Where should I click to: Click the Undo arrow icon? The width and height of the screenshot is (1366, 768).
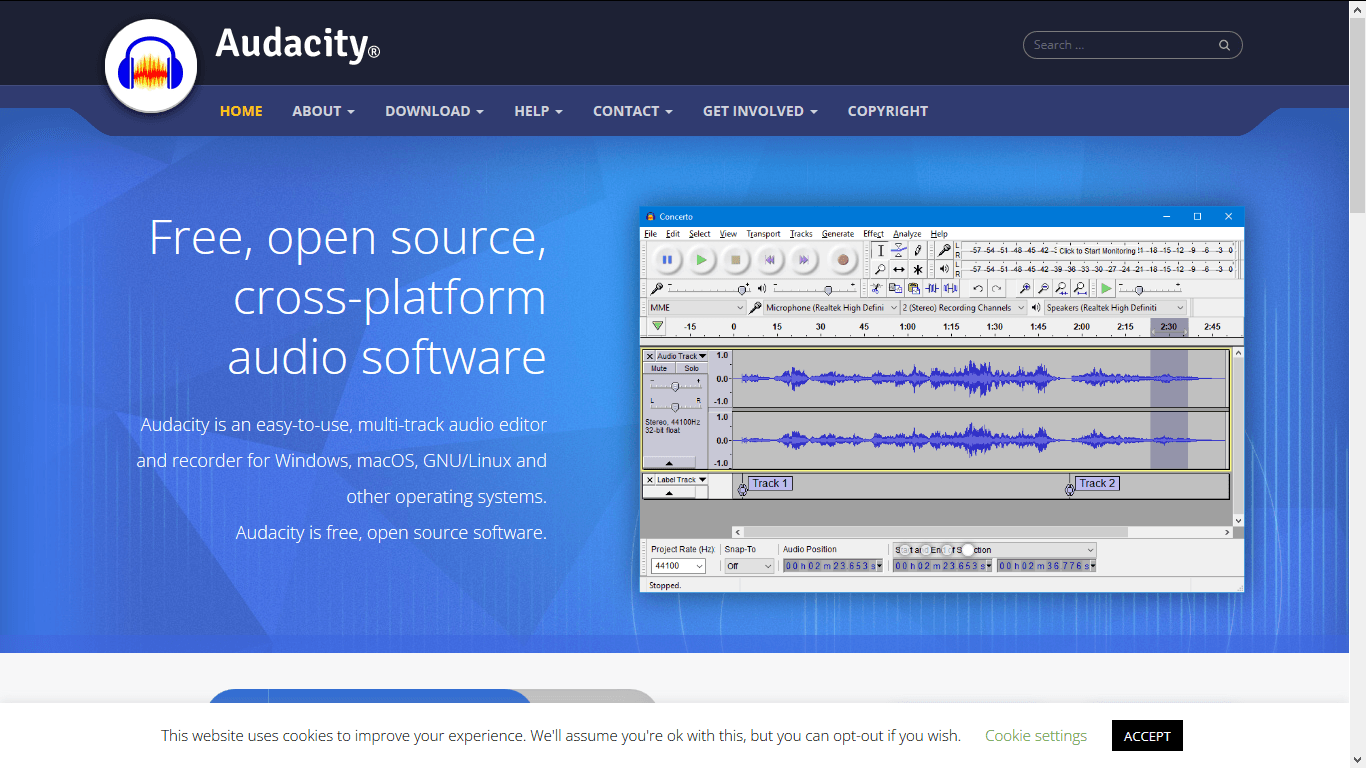978,288
